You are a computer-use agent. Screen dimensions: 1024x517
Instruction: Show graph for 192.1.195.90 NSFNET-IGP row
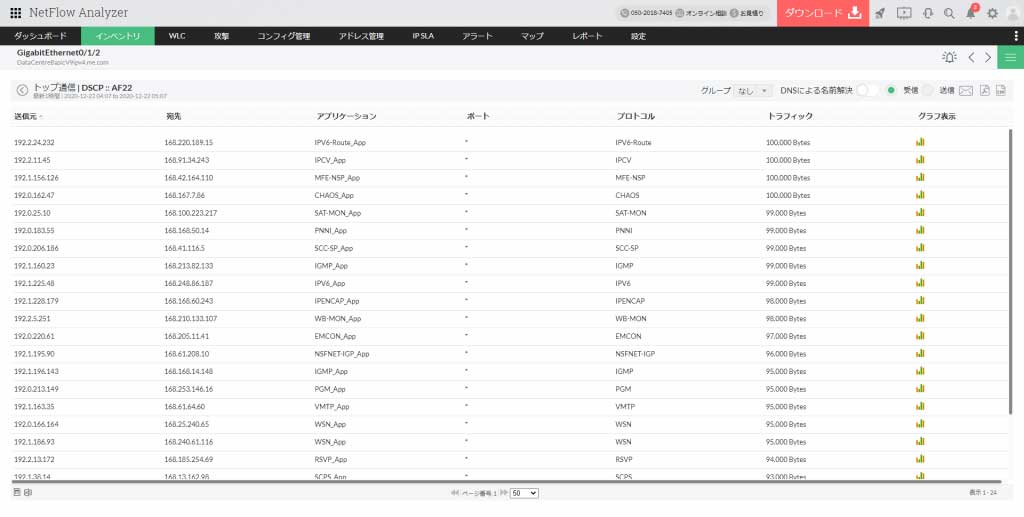pyautogui.click(x=920, y=353)
